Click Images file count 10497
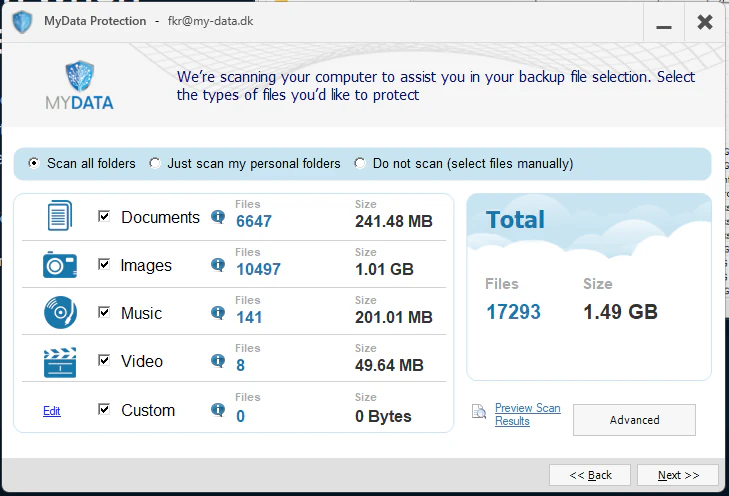This screenshot has width=729, height=496. click(258, 269)
